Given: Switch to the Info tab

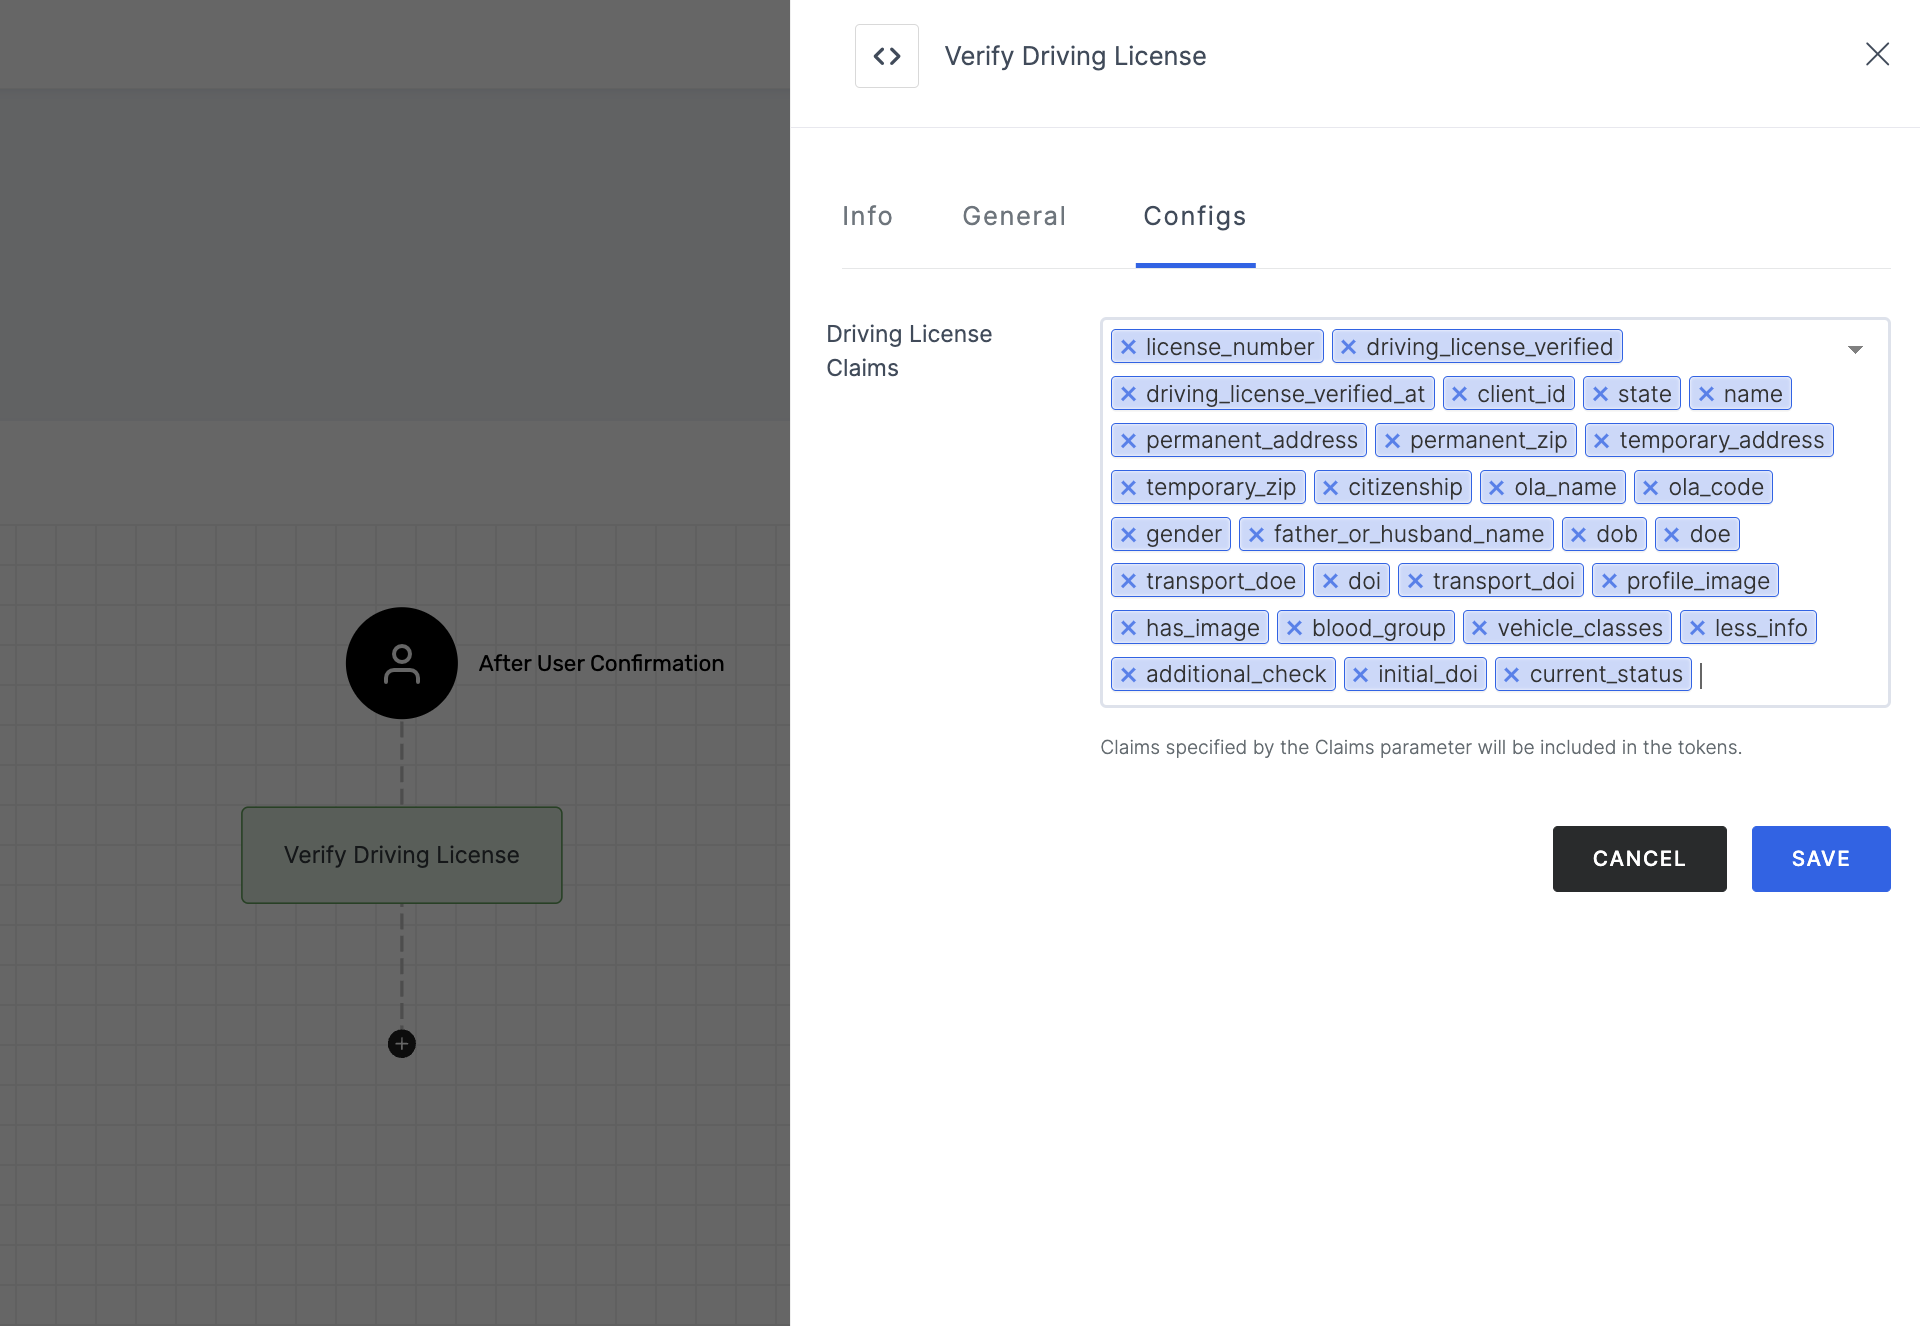Looking at the screenshot, I should point(867,216).
